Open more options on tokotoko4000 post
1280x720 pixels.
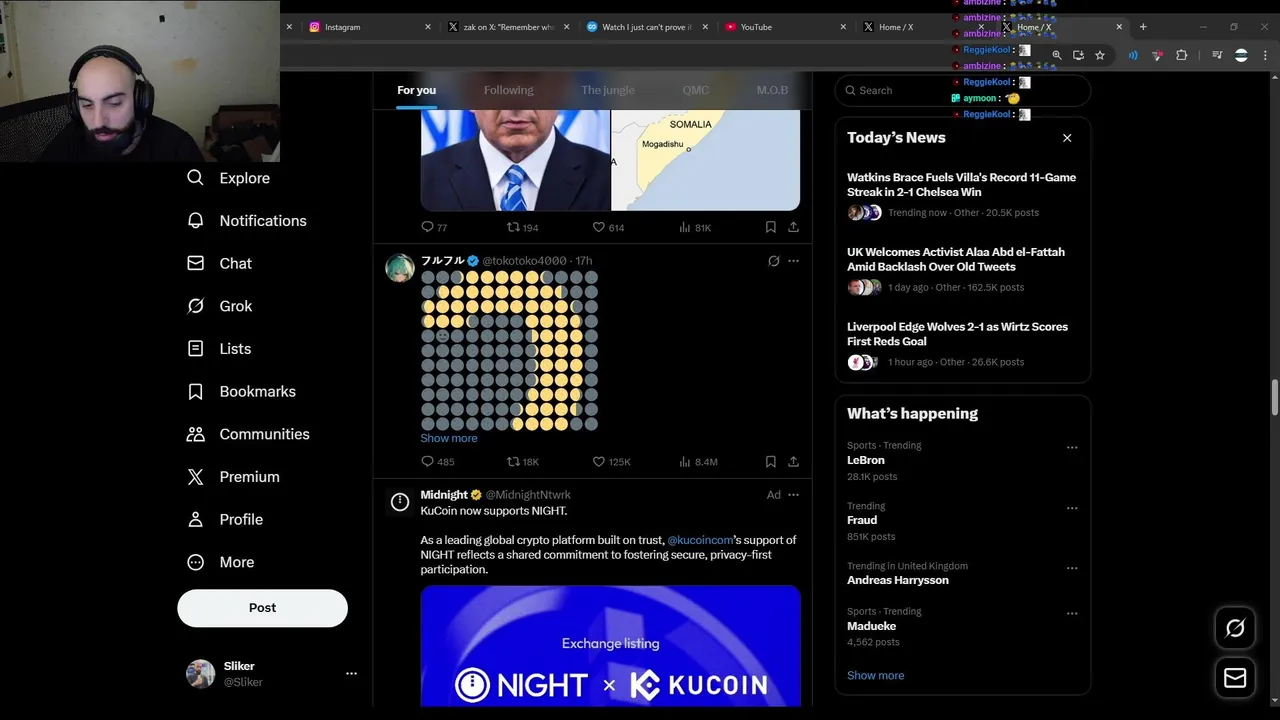pos(793,261)
